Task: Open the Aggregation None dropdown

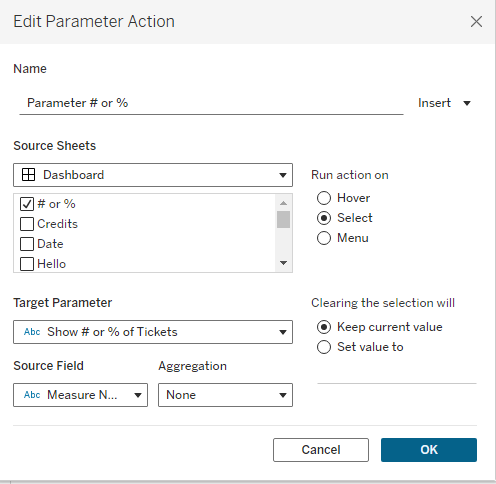Action: click(225, 395)
